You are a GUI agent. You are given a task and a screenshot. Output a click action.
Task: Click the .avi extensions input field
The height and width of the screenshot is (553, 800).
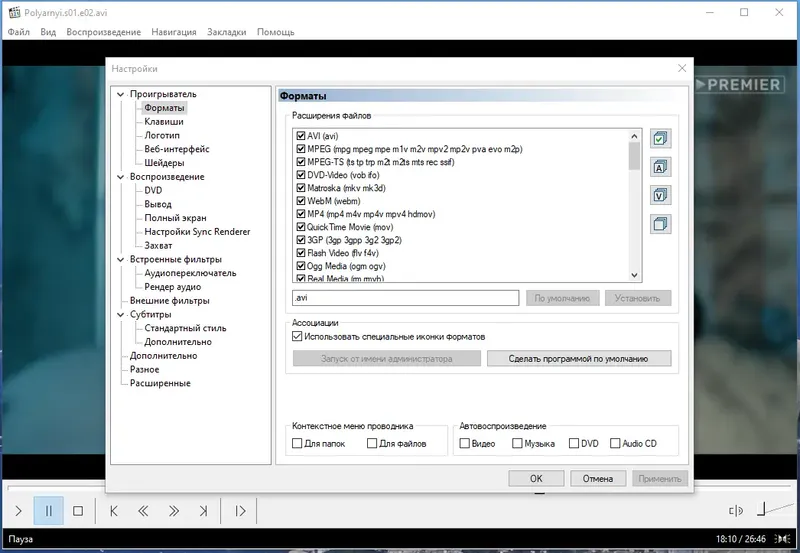tap(406, 298)
